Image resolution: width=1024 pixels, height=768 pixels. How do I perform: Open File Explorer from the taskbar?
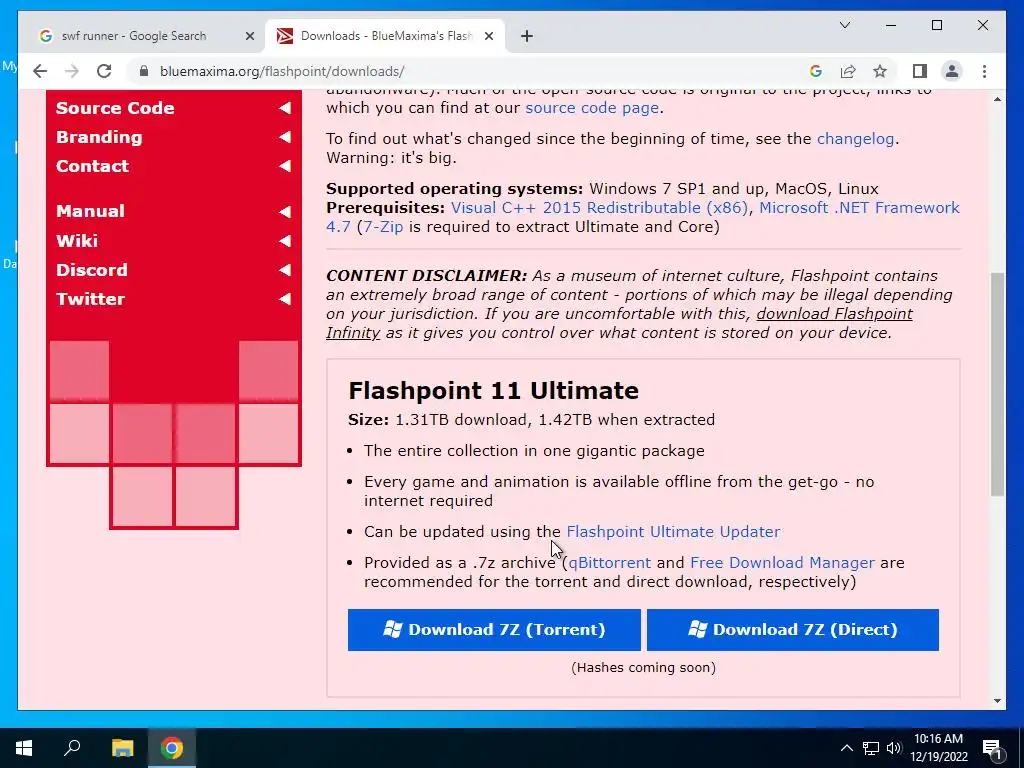[x=122, y=748]
